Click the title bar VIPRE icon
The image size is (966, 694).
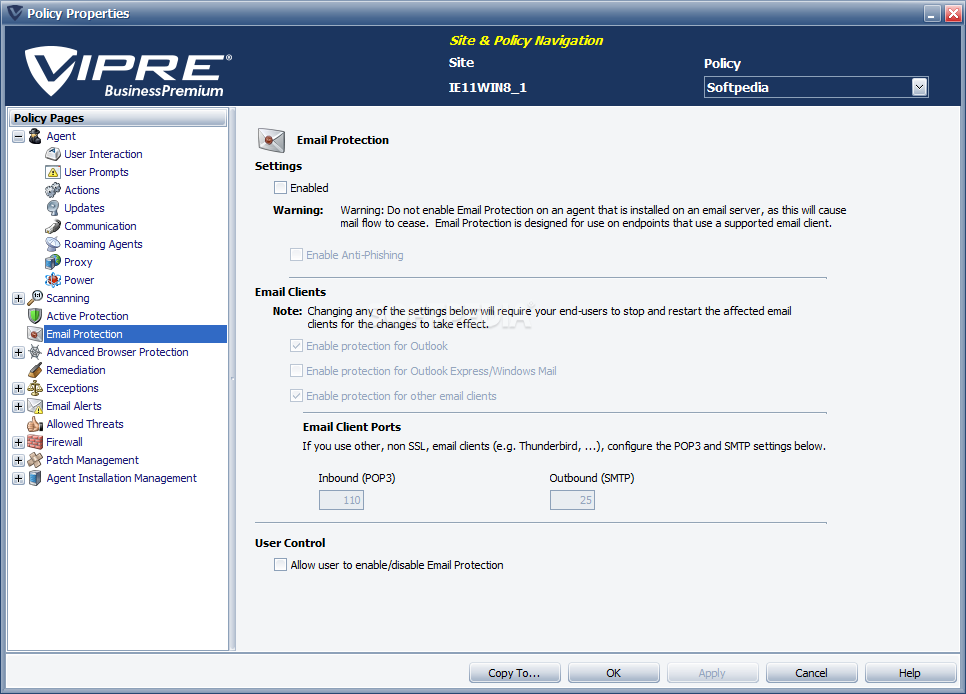14,13
